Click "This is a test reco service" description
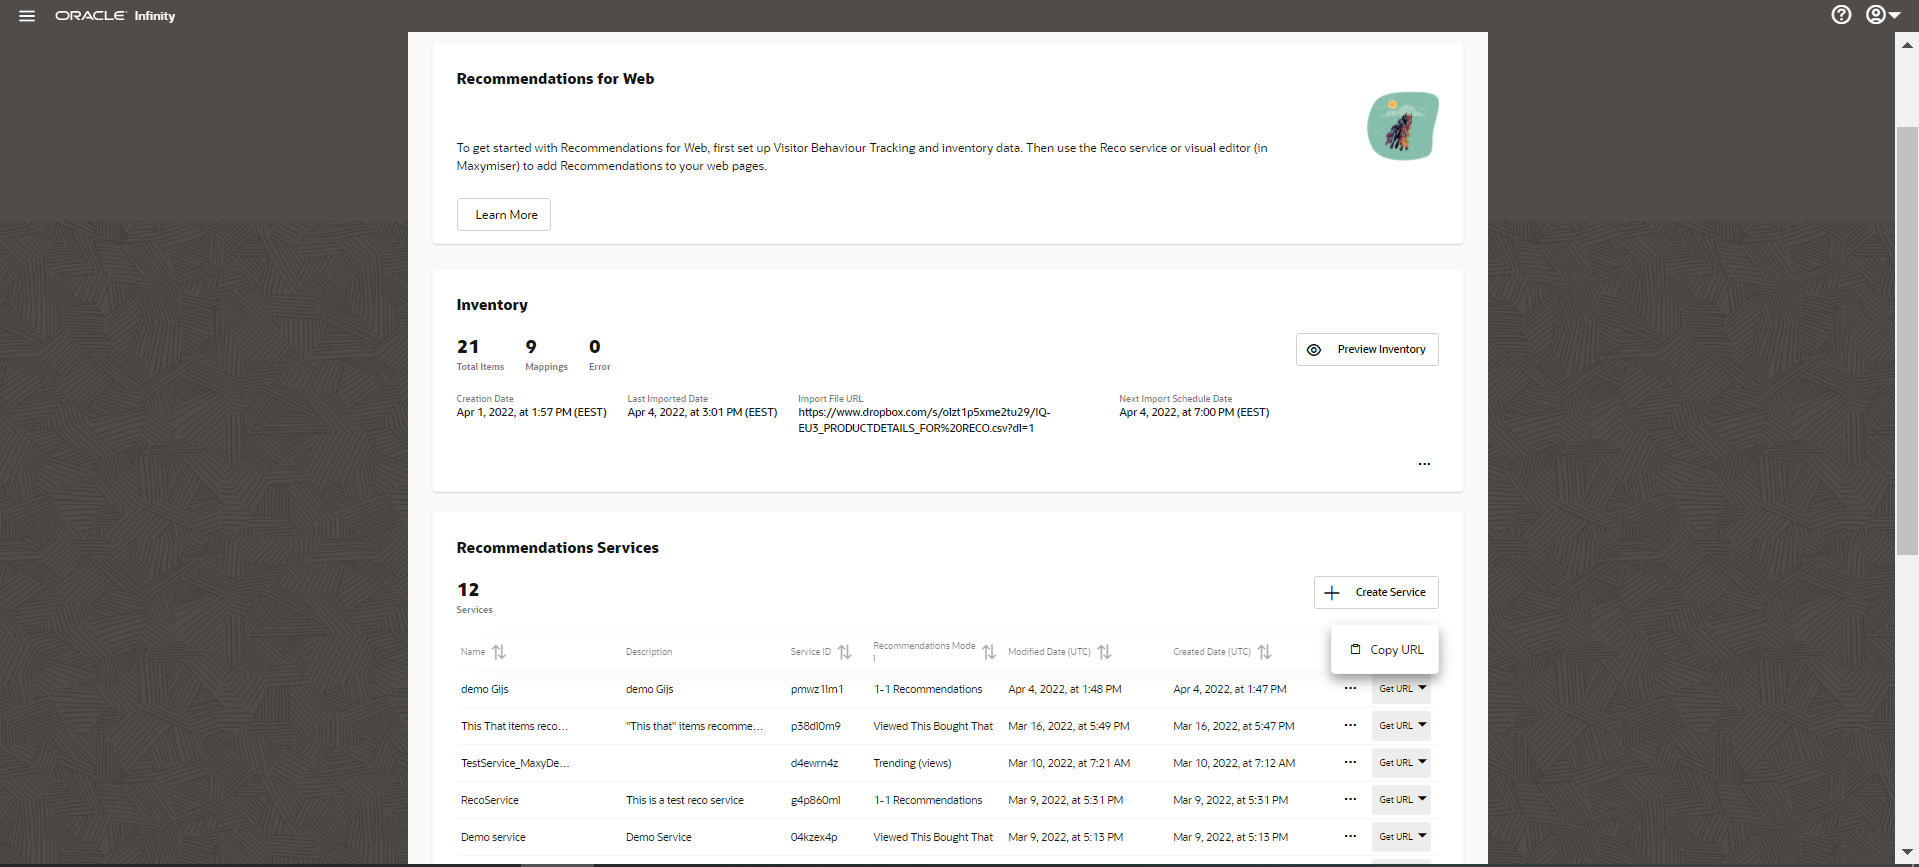Viewport: 1919px width, 867px height. (685, 800)
